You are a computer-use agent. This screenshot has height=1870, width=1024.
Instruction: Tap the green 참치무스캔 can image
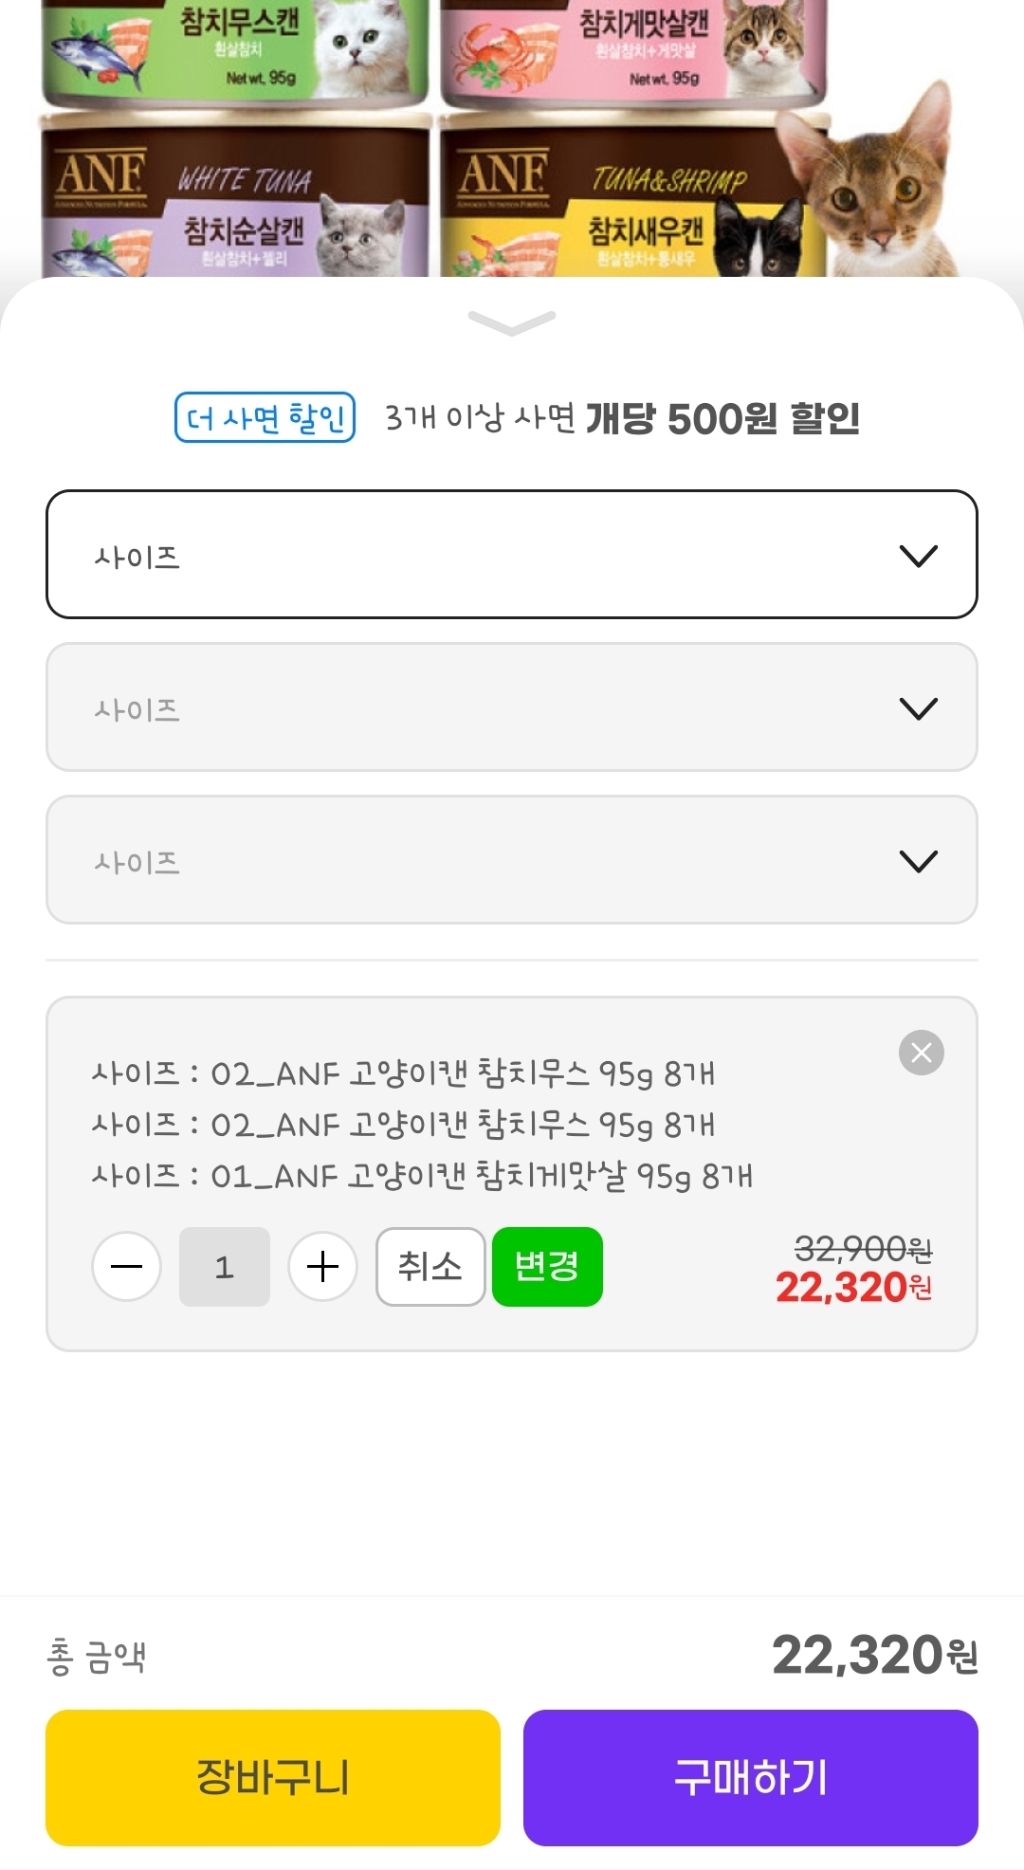(x=235, y=50)
